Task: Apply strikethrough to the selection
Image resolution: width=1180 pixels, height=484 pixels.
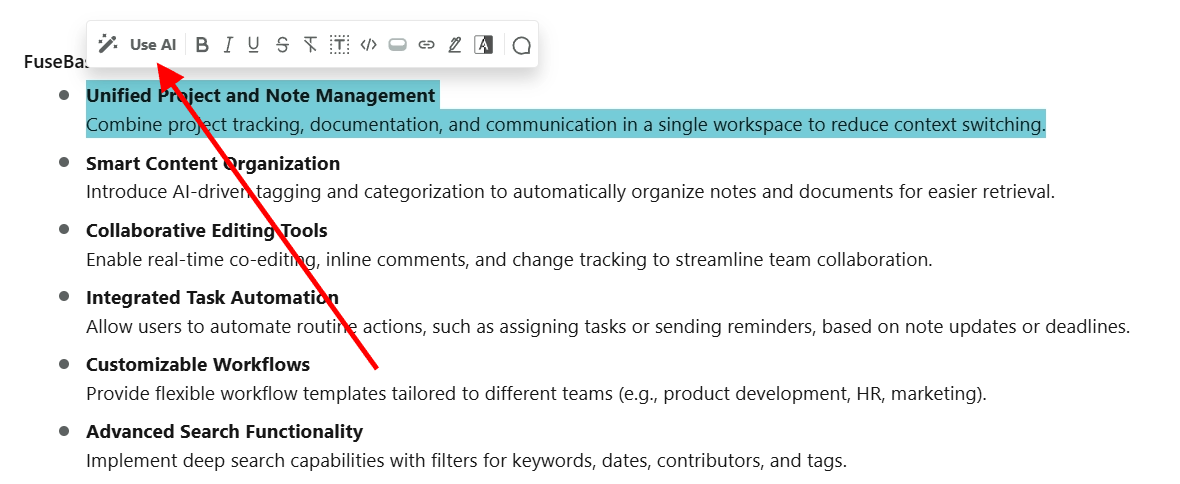Action: point(282,45)
